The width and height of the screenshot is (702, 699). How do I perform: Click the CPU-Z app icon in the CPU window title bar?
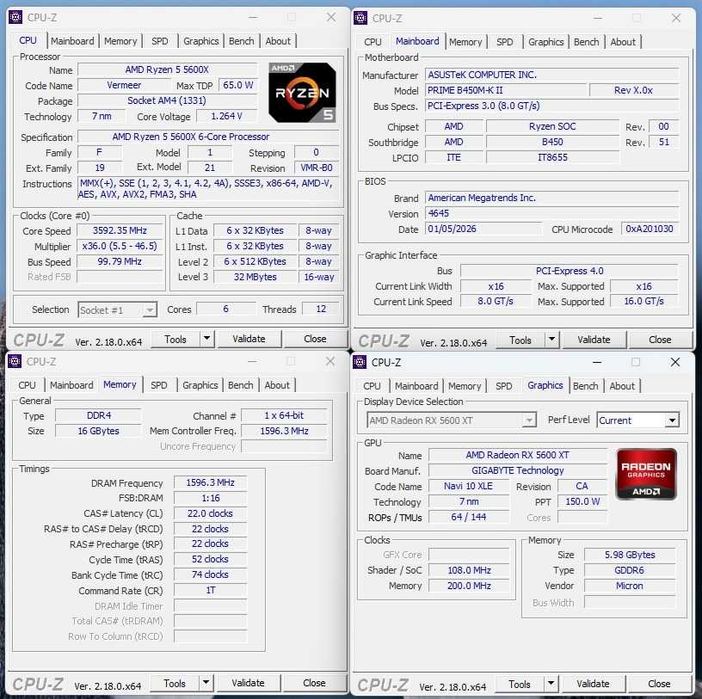click(x=15, y=17)
